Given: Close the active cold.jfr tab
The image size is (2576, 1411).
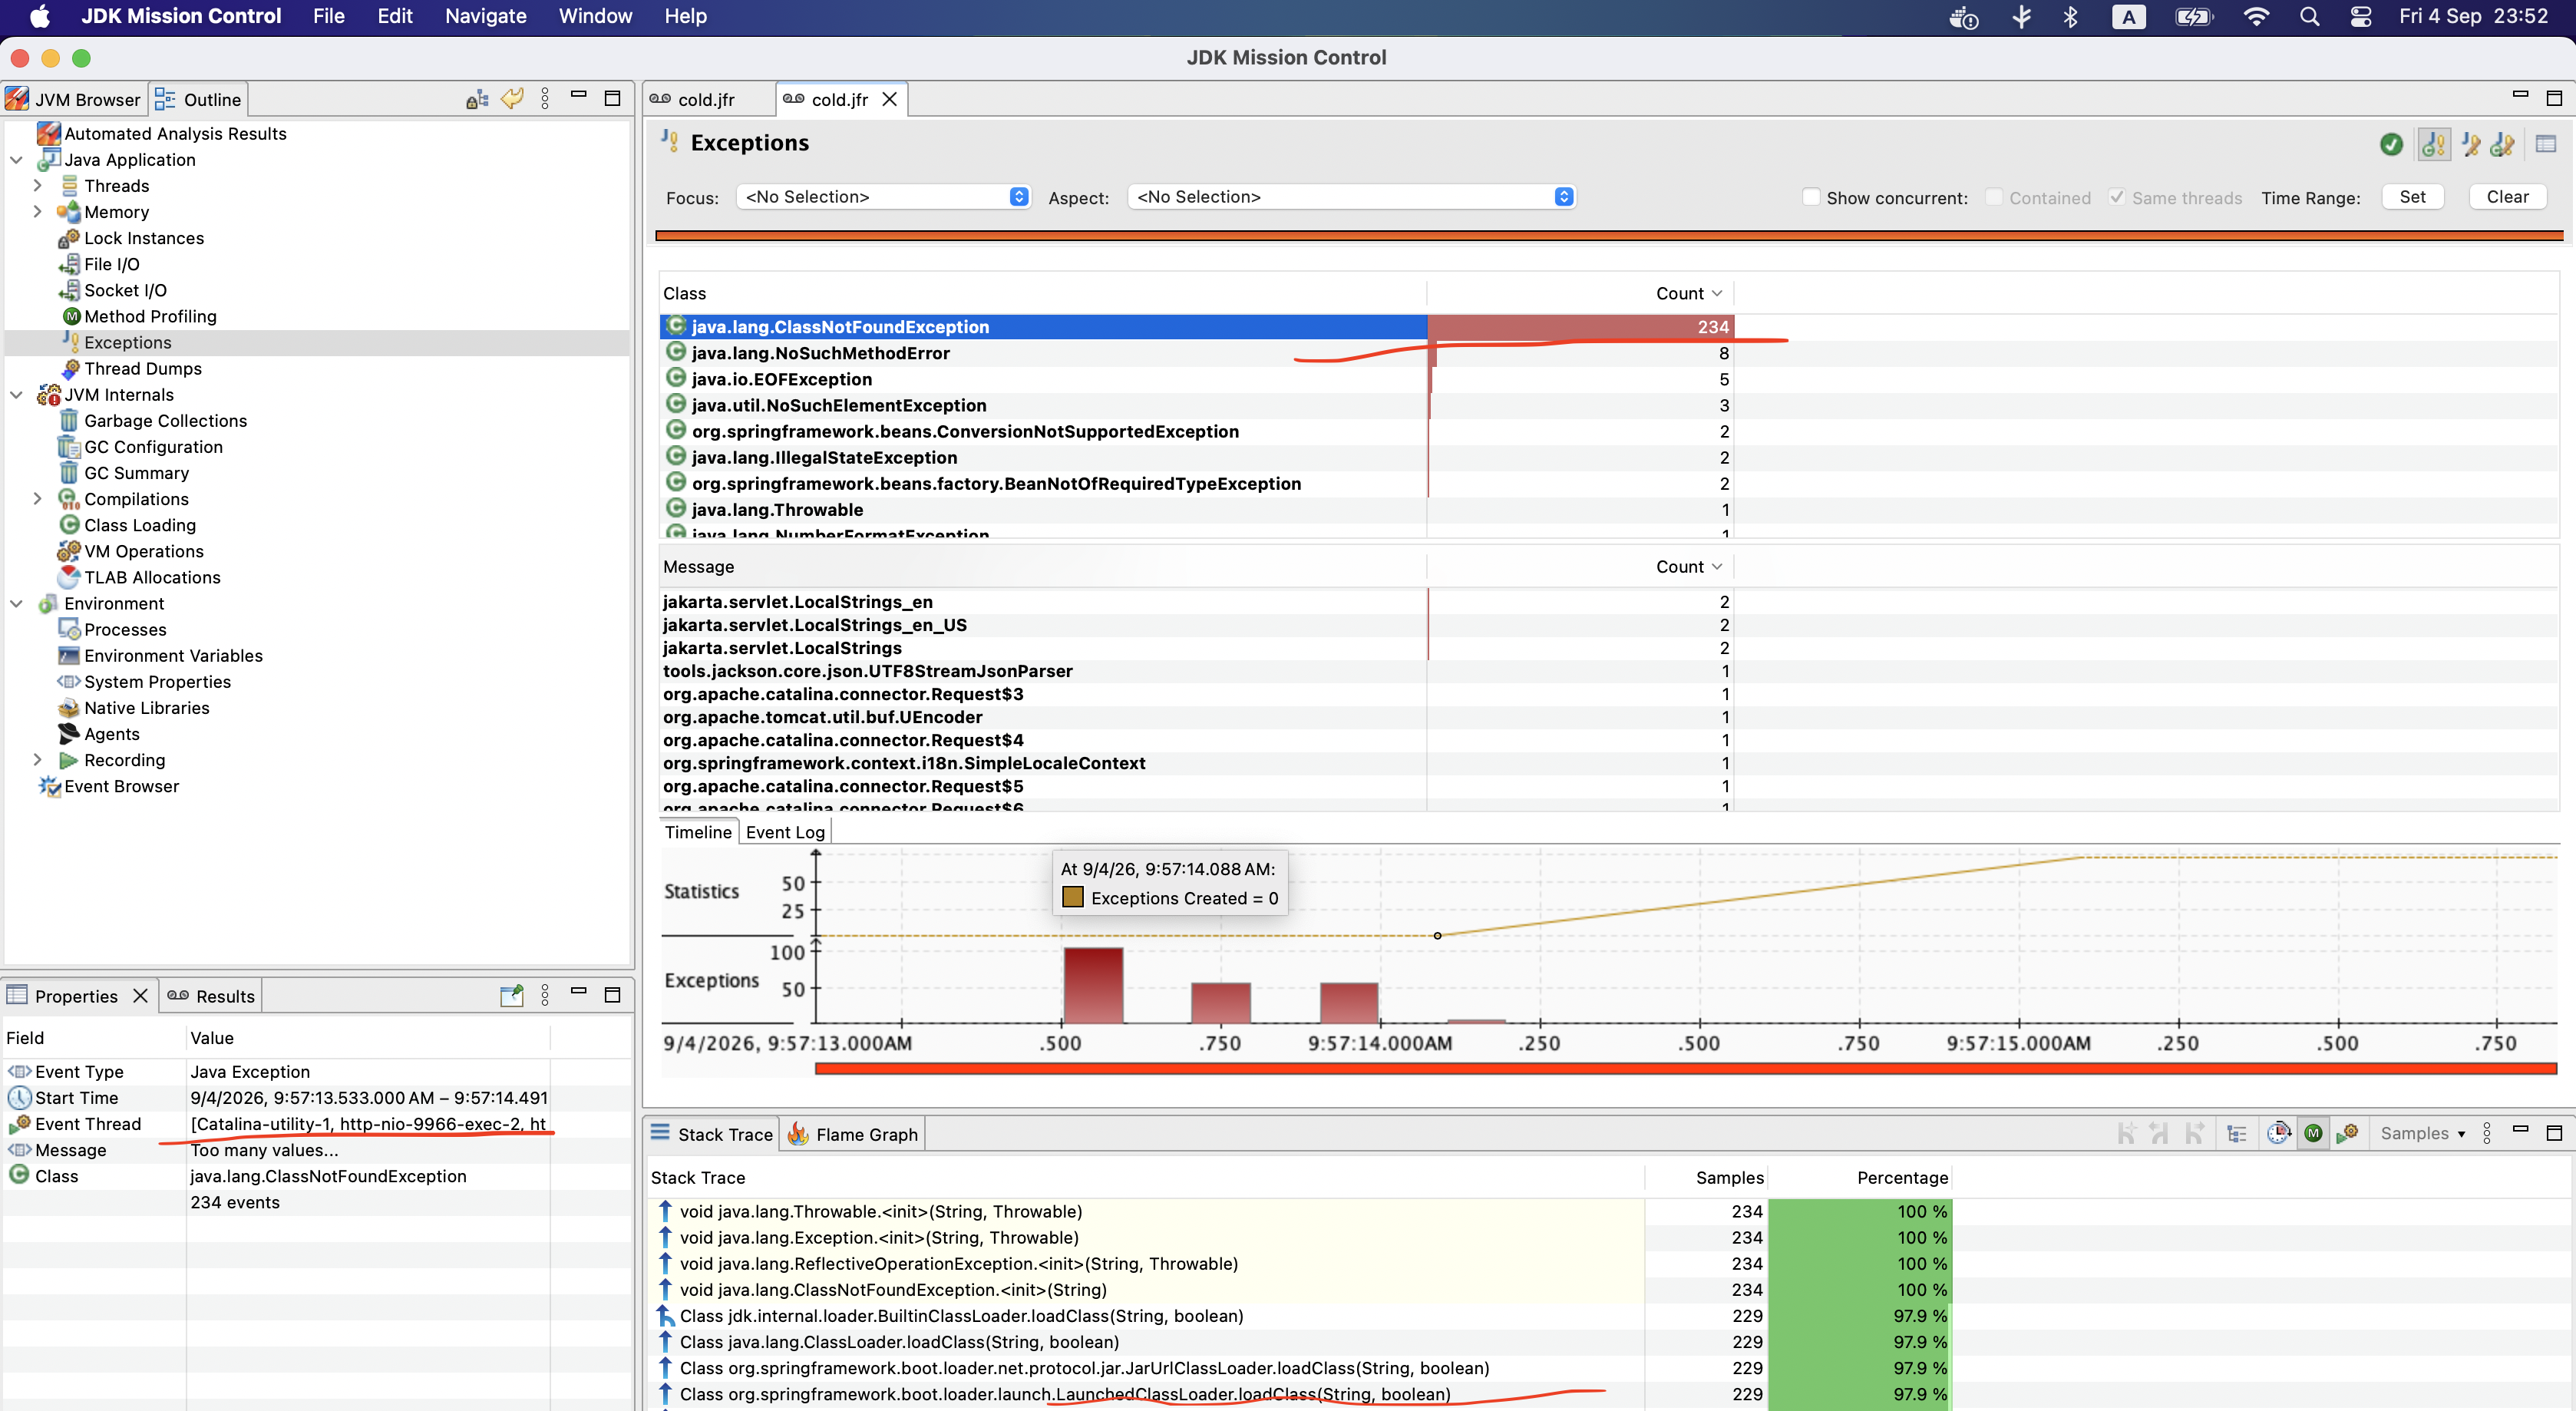Looking at the screenshot, I should [889, 99].
